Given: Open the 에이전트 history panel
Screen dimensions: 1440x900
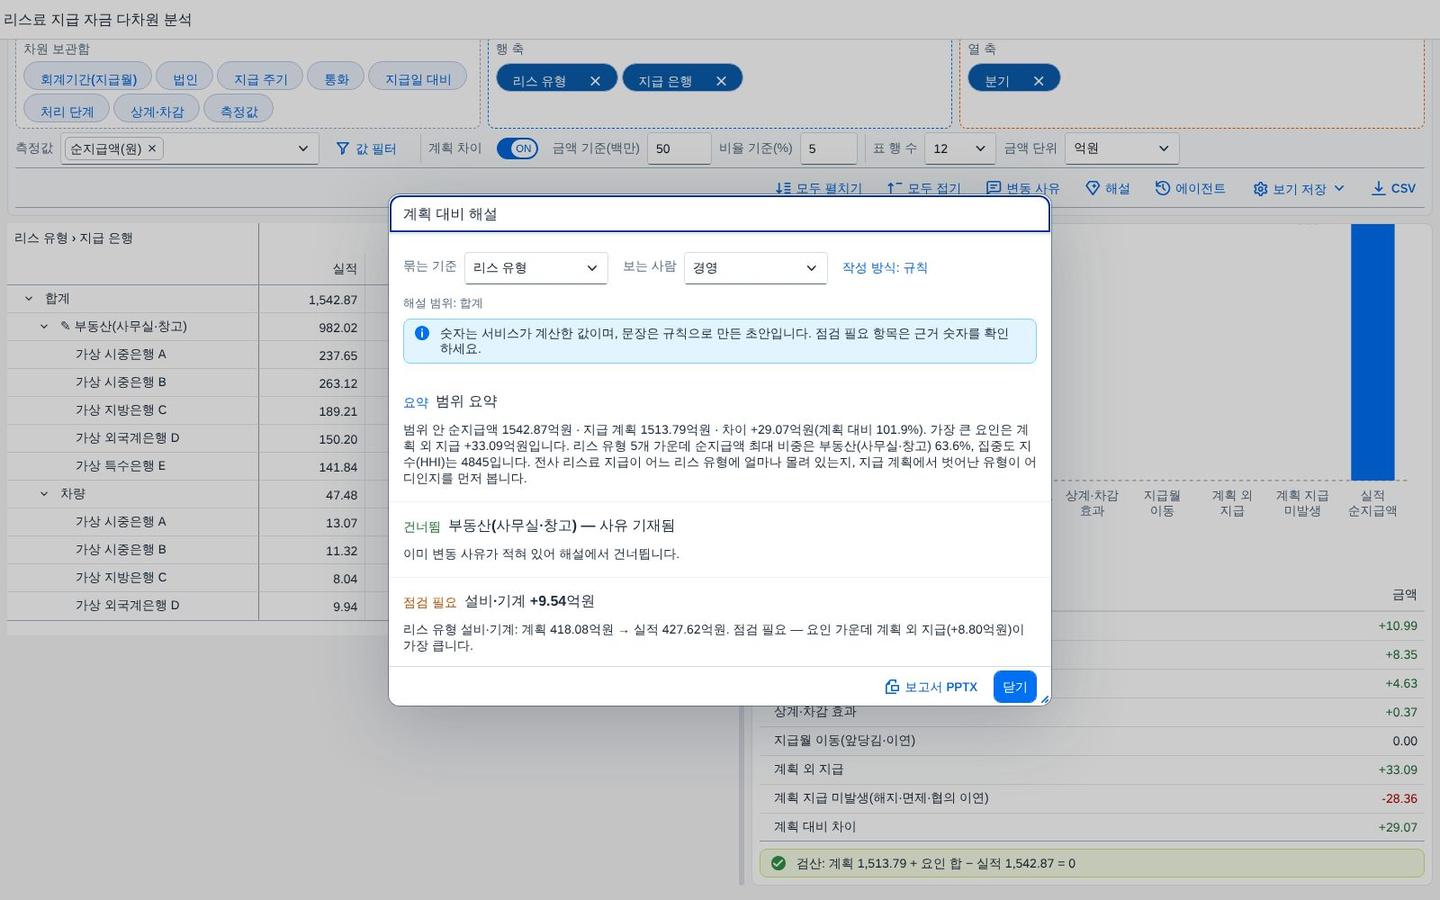Looking at the screenshot, I should [1190, 188].
